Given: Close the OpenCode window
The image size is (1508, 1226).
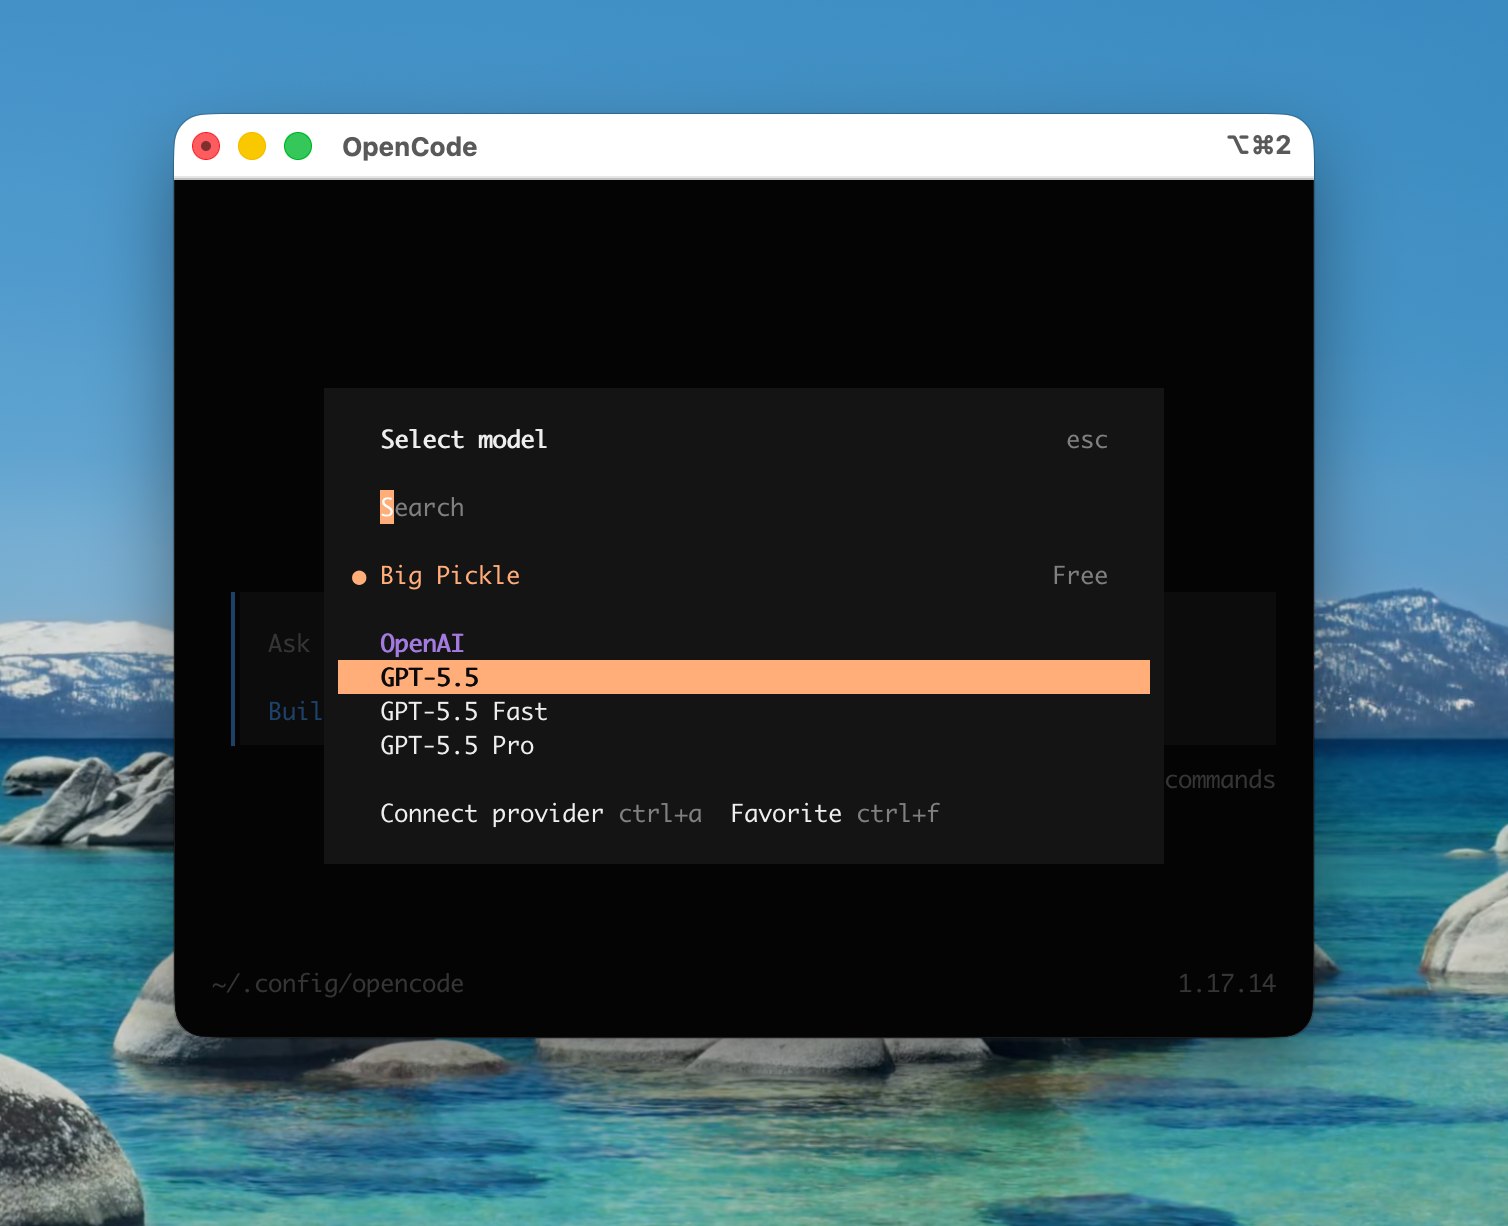Looking at the screenshot, I should [206, 146].
